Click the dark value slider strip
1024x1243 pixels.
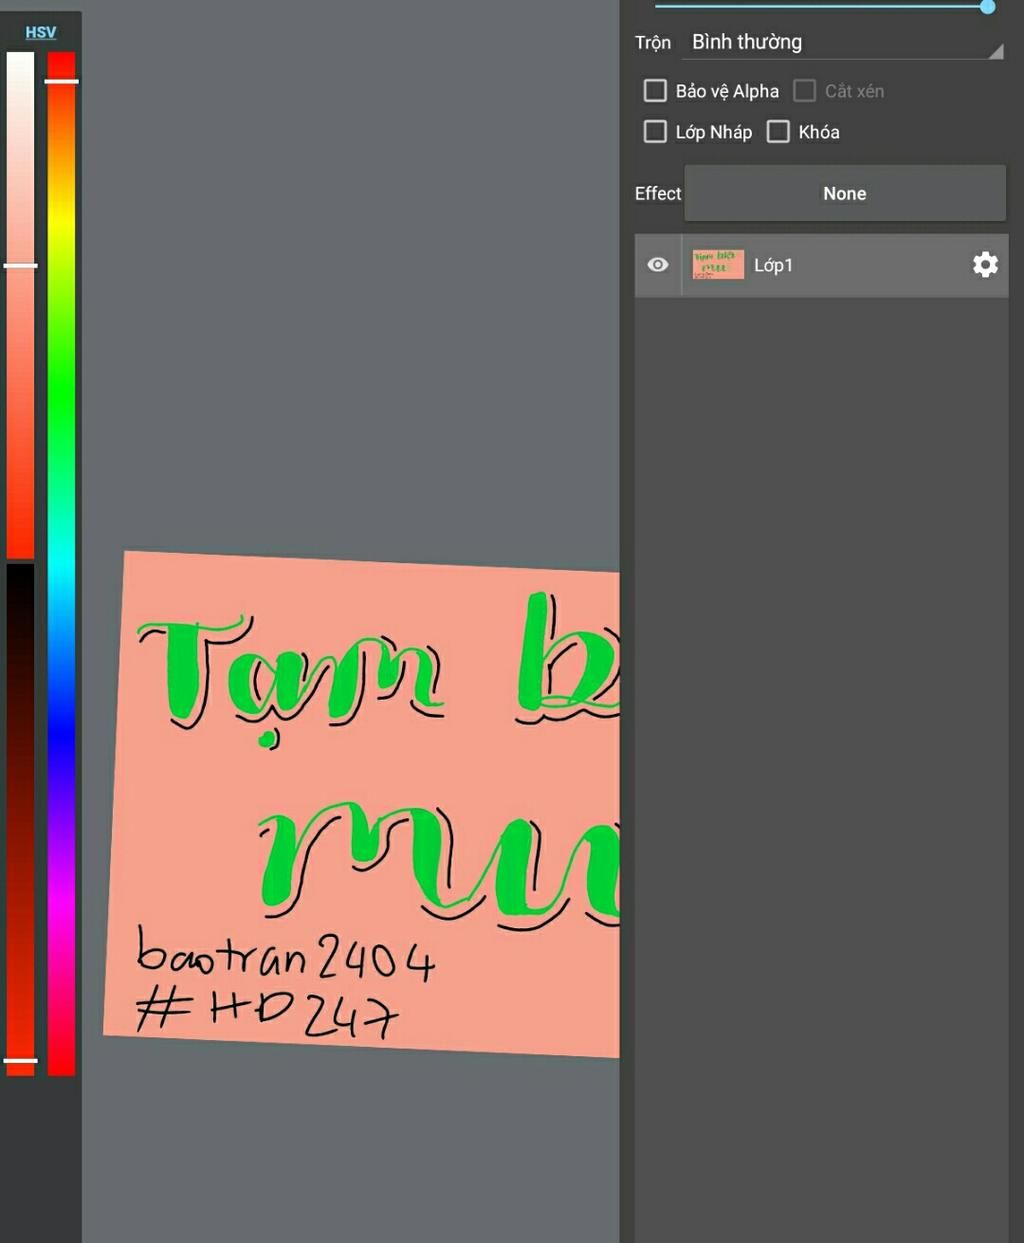(x=21, y=820)
